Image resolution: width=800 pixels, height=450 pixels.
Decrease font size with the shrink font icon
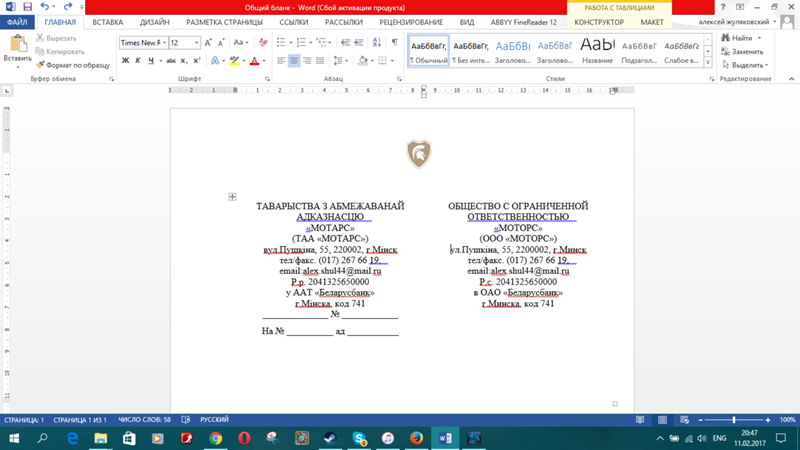221,43
